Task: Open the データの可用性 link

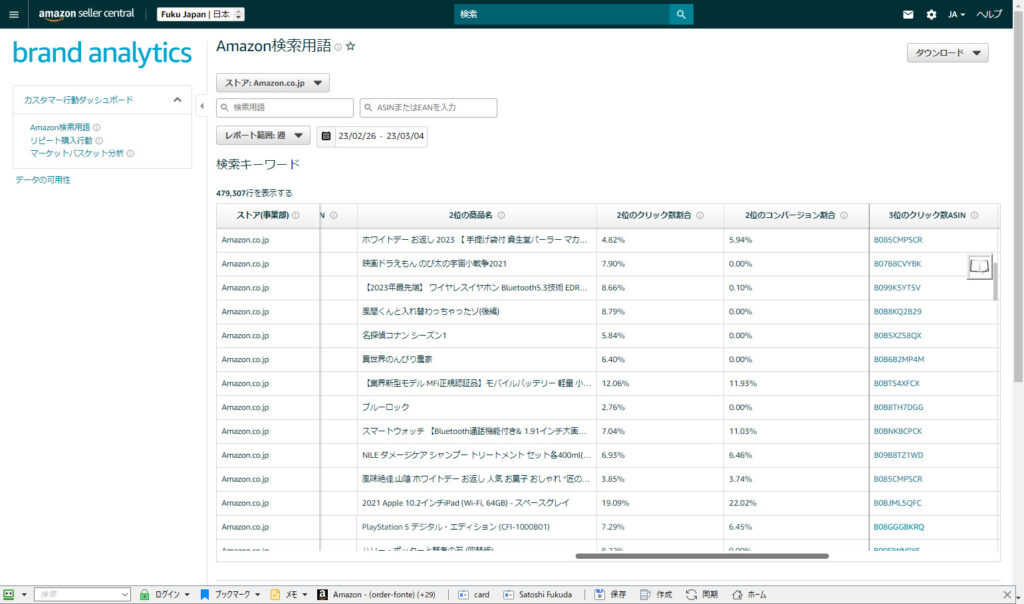Action: 43,180
